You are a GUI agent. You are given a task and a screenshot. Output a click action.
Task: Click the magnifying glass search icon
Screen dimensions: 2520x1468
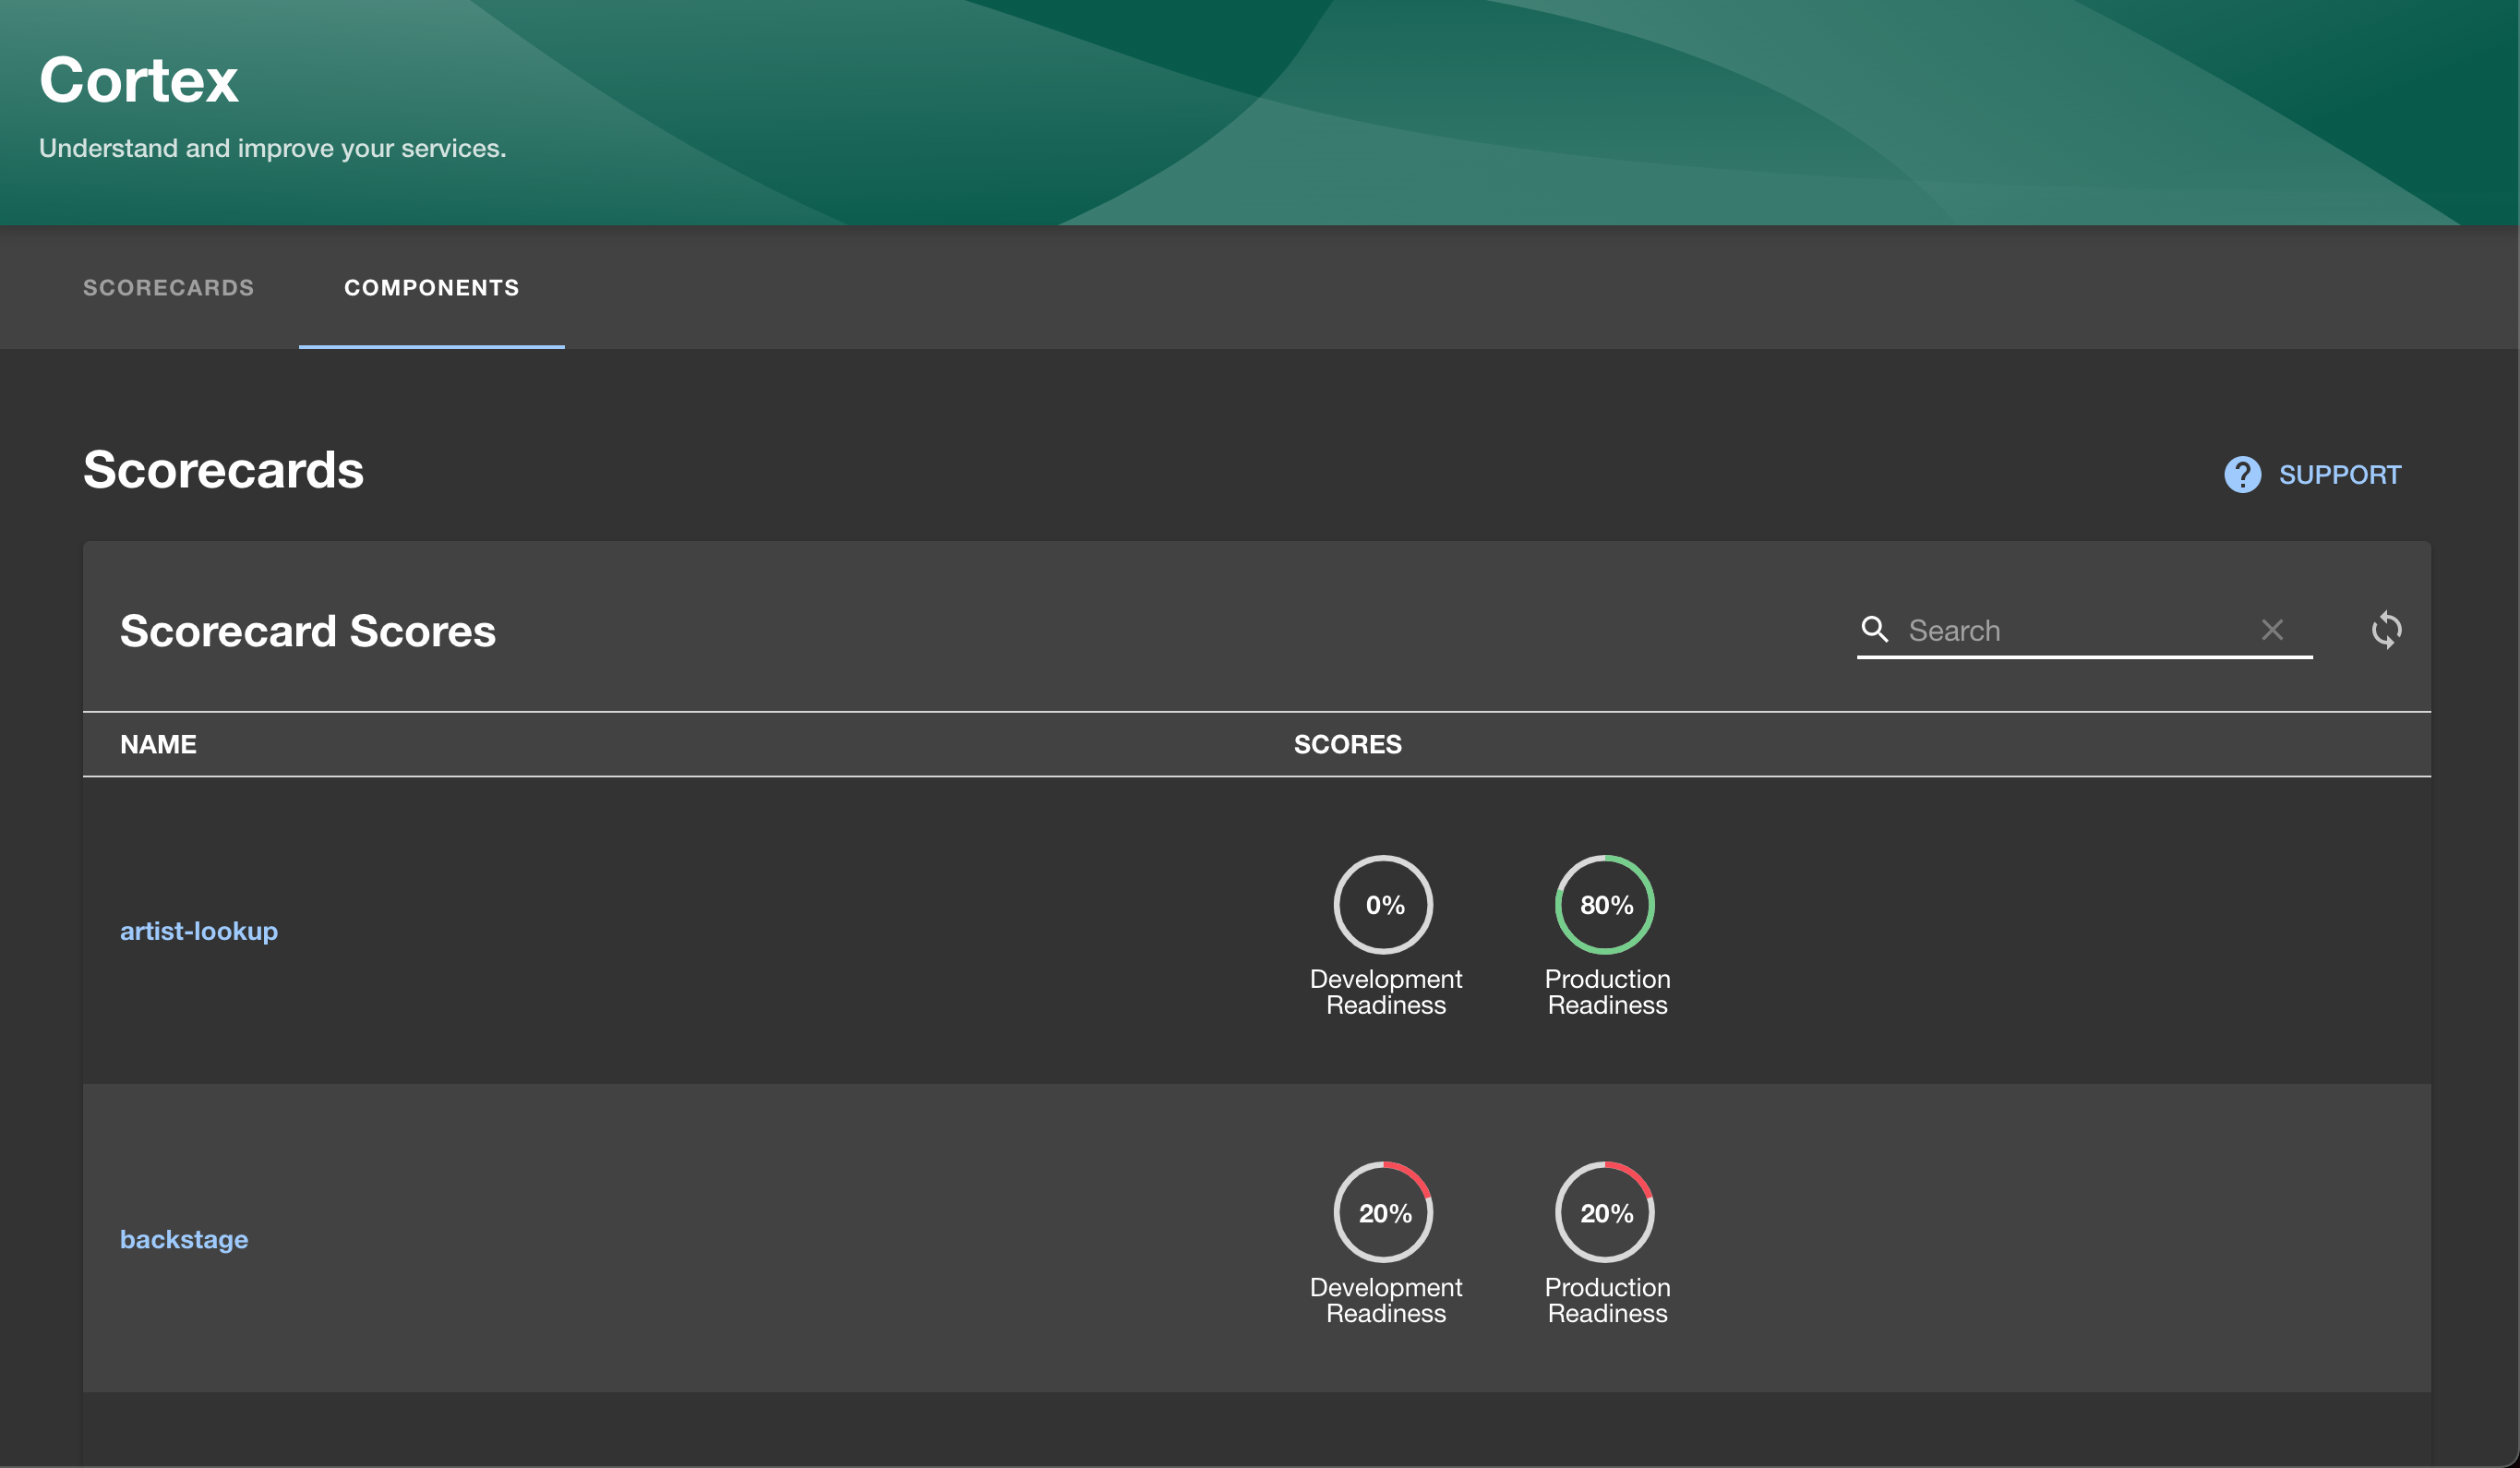point(1874,629)
